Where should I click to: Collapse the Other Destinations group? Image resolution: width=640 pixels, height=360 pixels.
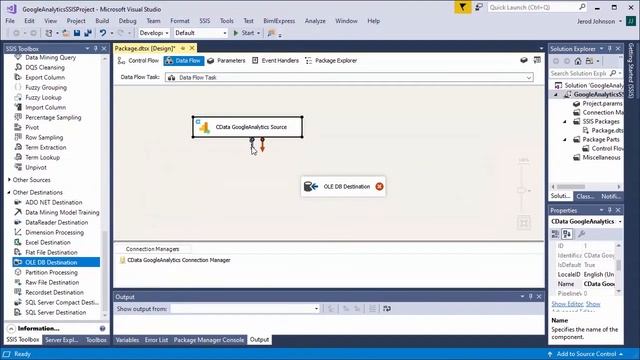pos(9,192)
